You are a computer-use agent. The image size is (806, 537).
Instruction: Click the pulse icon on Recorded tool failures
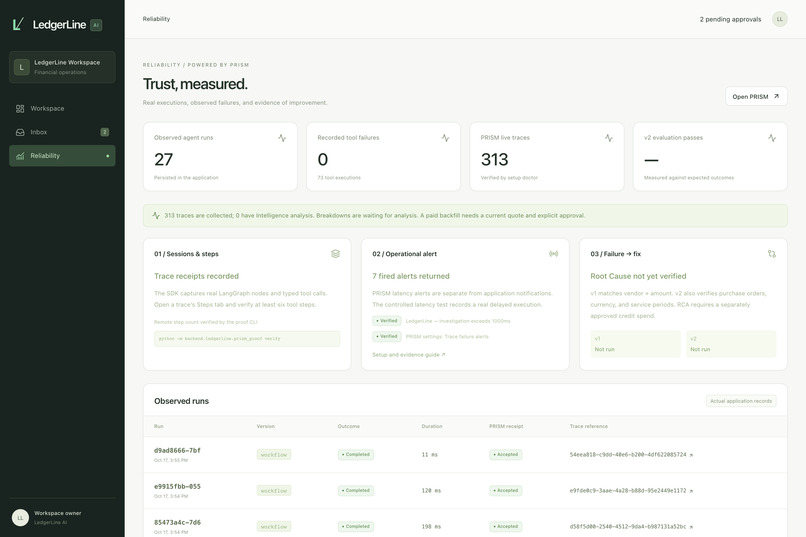[x=445, y=138]
